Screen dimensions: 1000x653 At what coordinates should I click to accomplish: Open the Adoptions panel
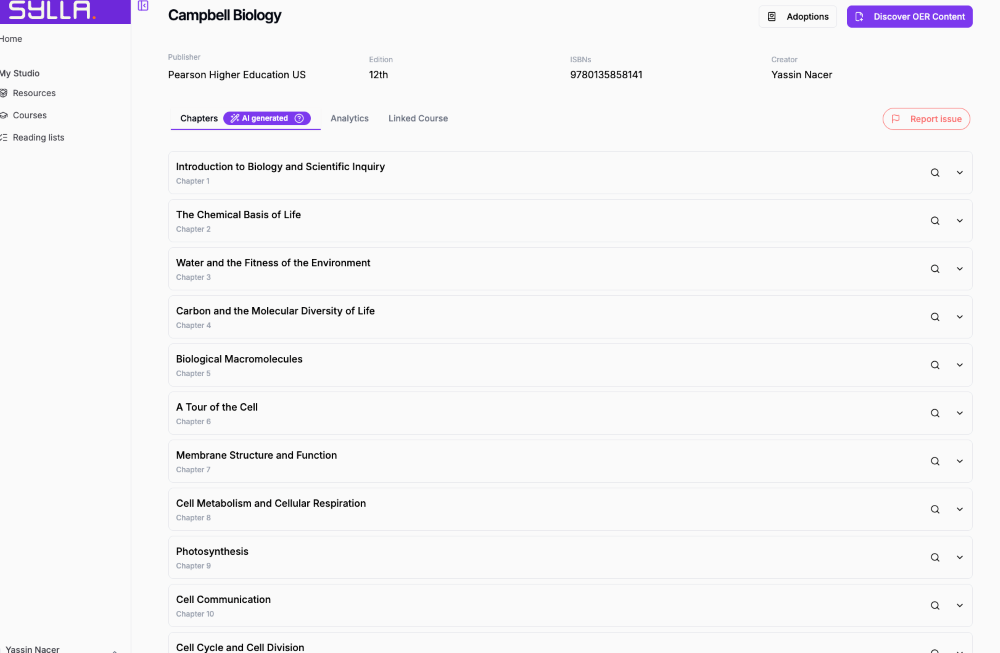click(x=797, y=16)
